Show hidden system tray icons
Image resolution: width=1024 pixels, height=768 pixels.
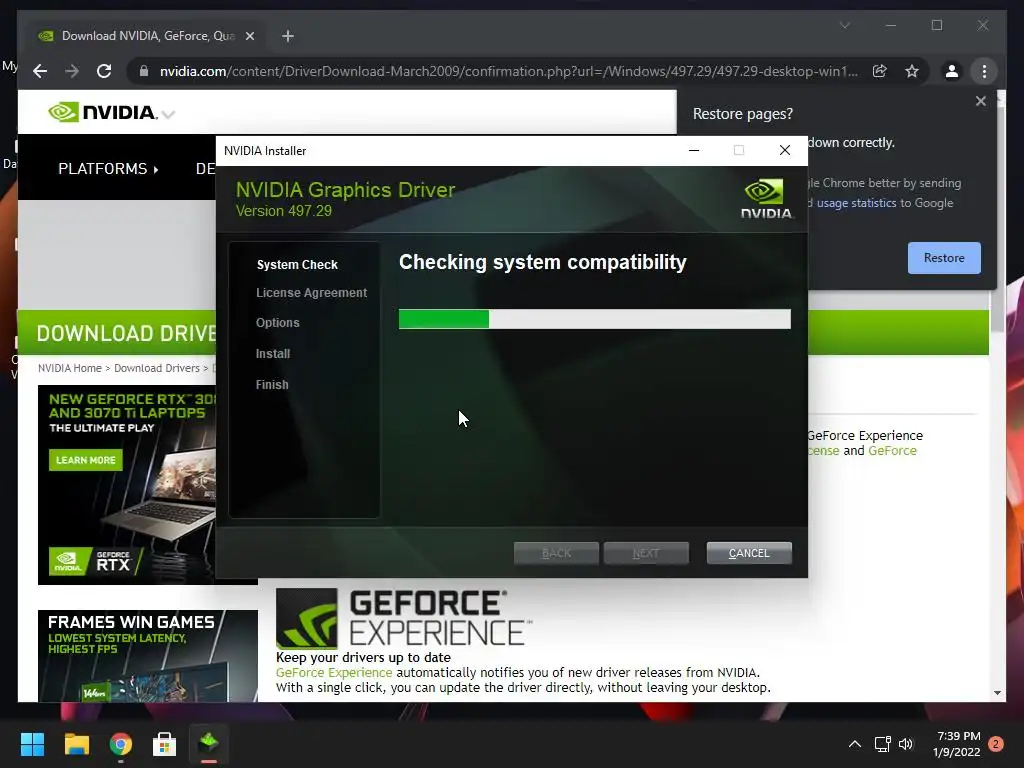854,744
